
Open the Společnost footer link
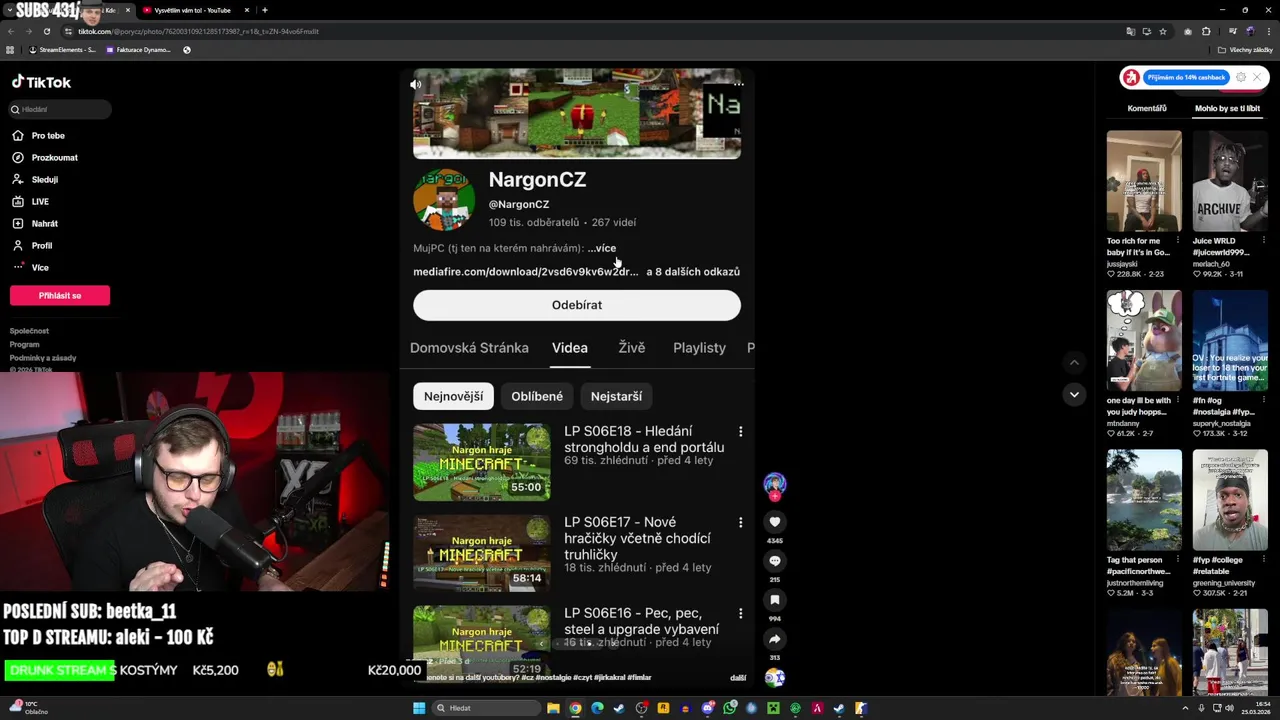(x=29, y=331)
